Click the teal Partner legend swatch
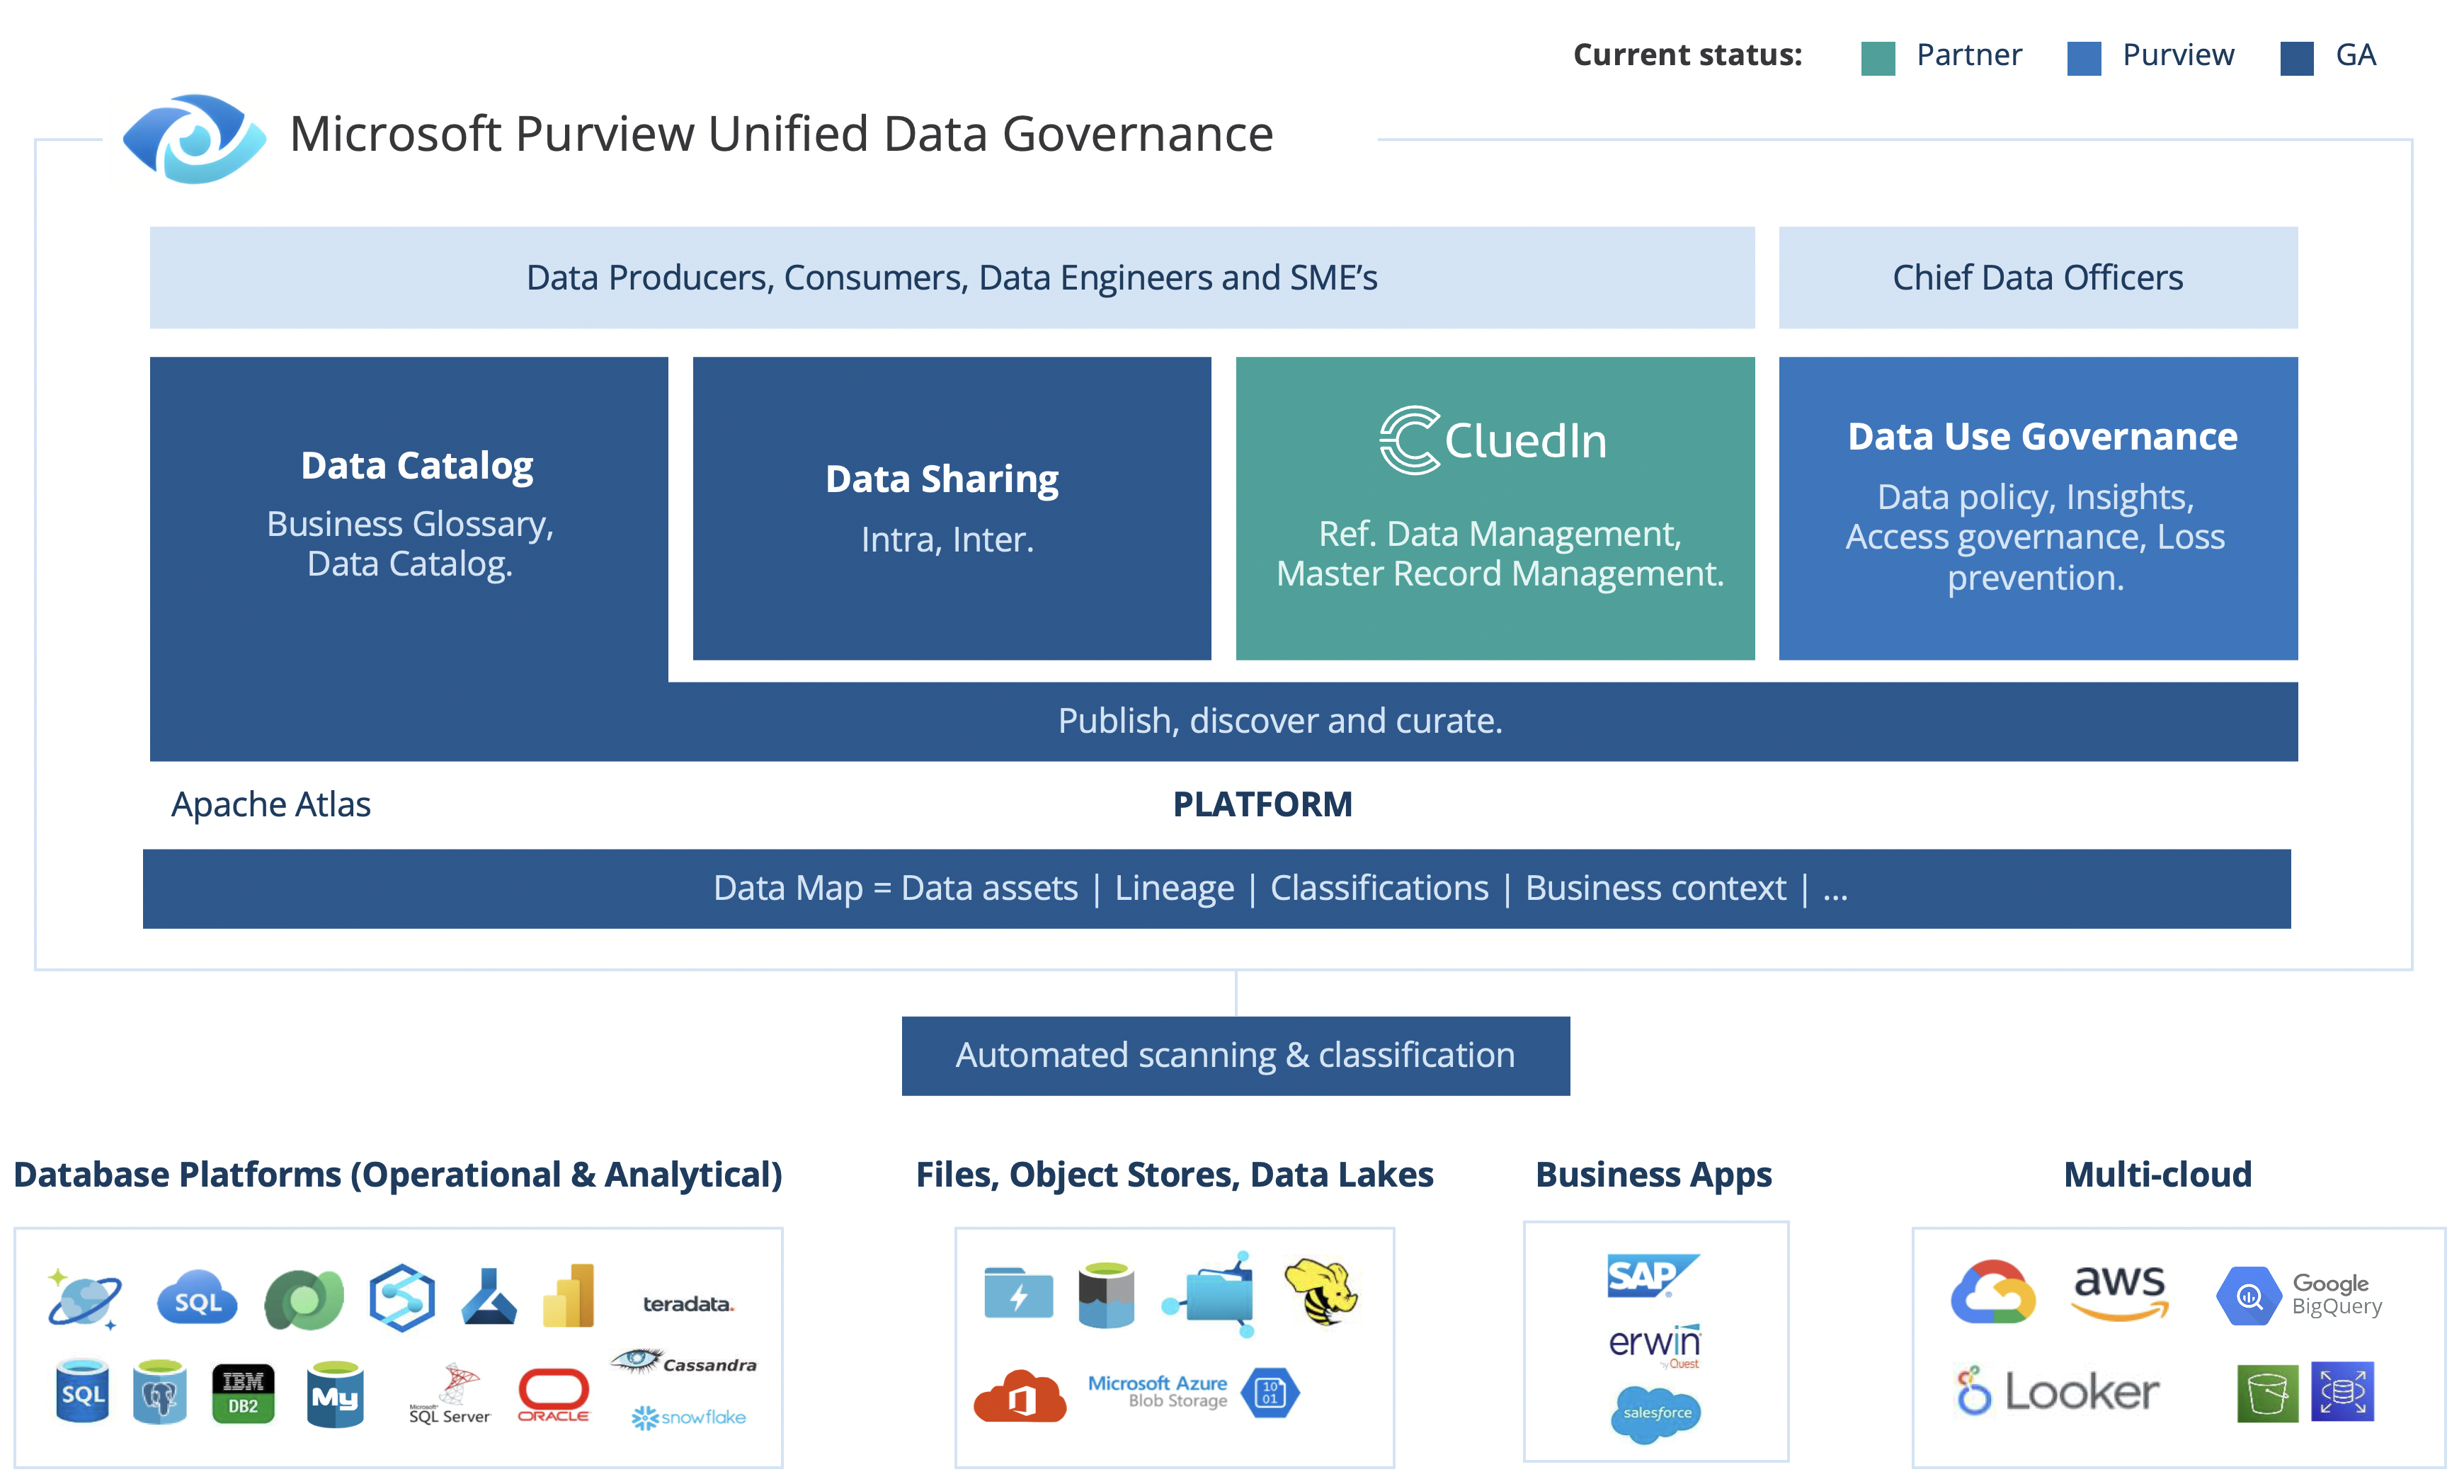 tap(1878, 58)
